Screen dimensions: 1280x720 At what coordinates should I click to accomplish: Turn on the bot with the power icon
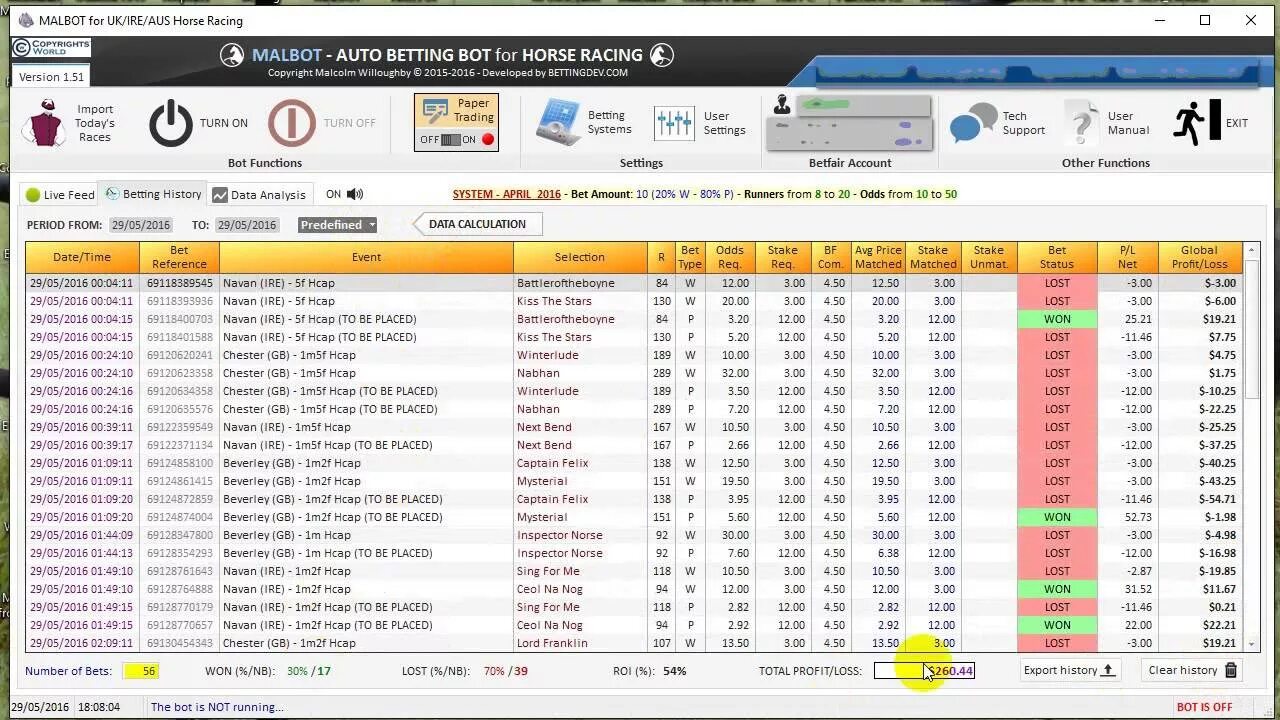(x=171, y=124)
